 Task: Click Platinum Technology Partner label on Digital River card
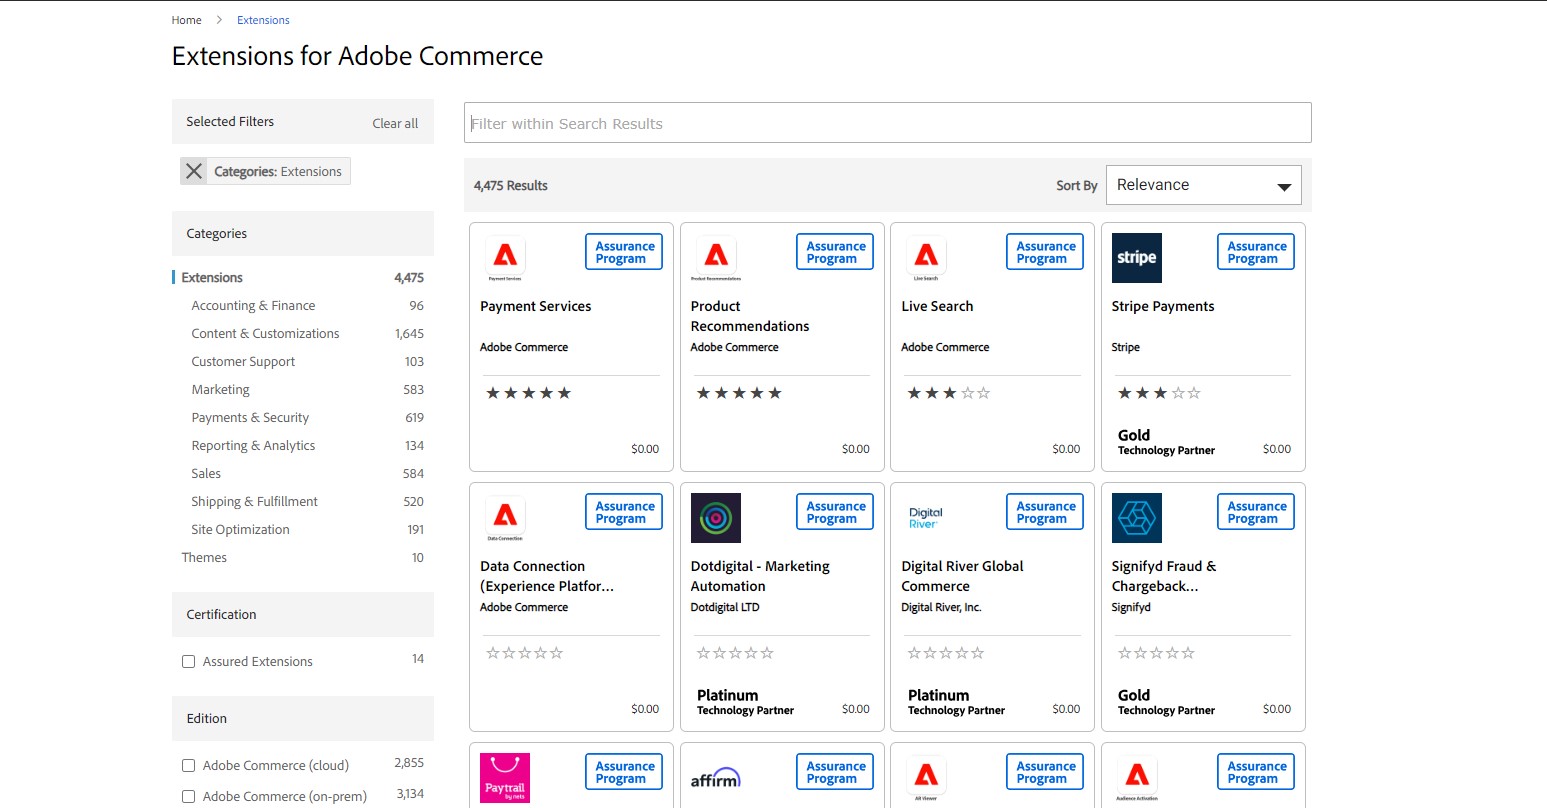pos(956,702)
